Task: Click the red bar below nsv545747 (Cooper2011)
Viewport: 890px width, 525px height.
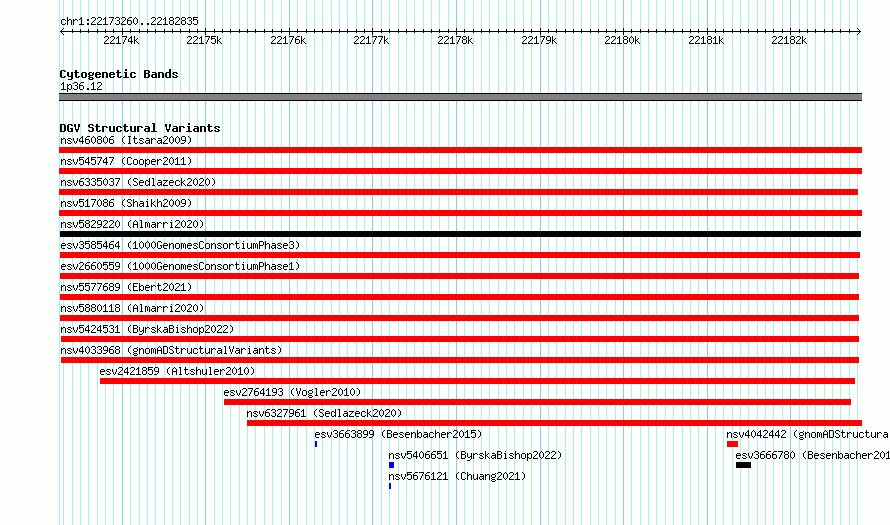Action: [460, 171]
